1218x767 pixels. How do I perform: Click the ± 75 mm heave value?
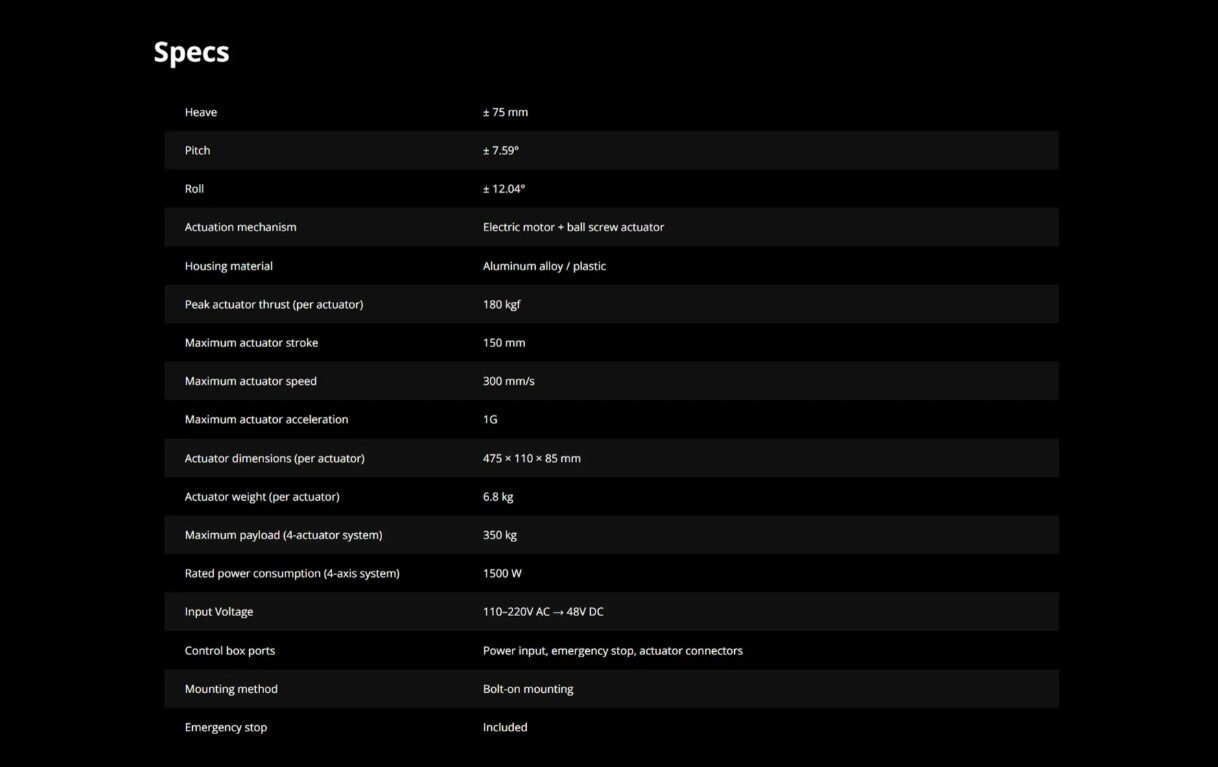505,112
